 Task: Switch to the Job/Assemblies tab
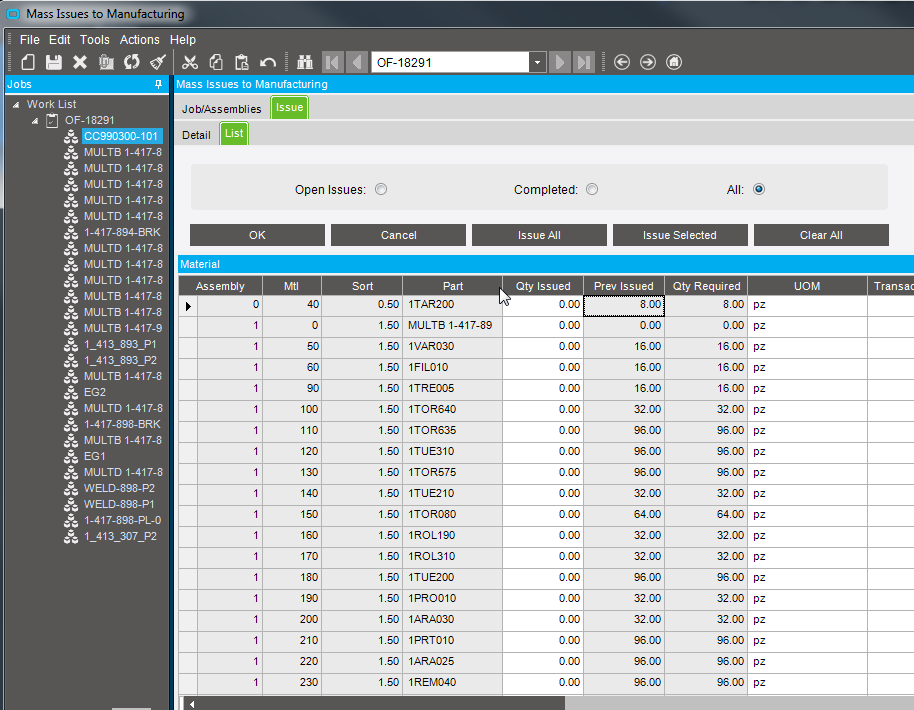click(222, 109)
